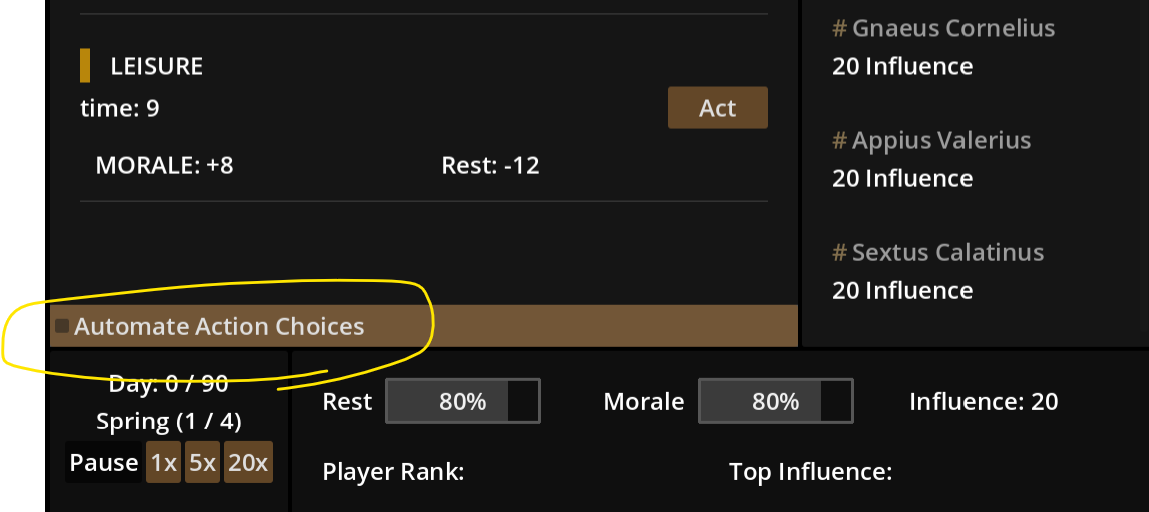
Task: Click the Rest: -12 effect text
Action: [x=490, y=165]
